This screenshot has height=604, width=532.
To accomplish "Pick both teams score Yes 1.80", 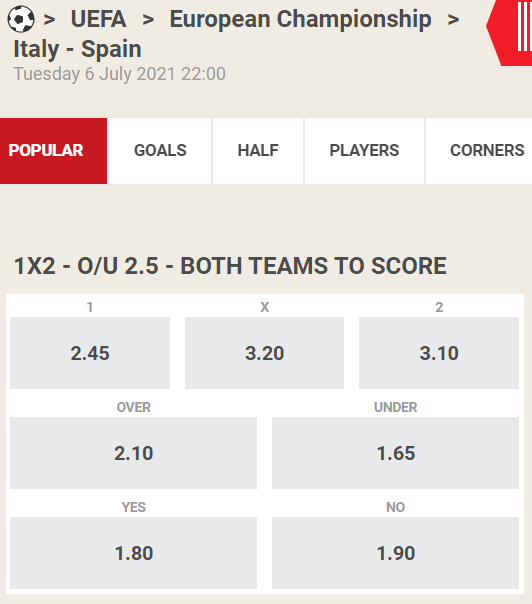I will tap(133, 553).
